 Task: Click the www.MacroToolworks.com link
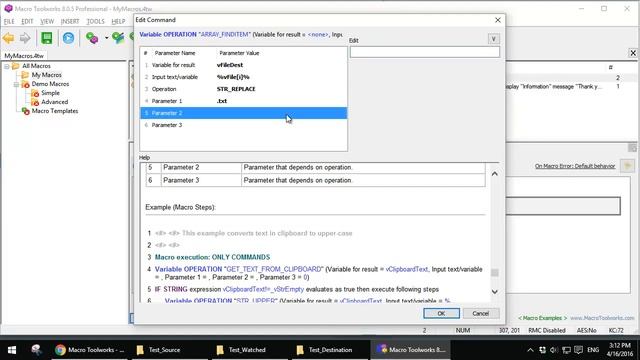pyautogui.click(x=602, y=318)
